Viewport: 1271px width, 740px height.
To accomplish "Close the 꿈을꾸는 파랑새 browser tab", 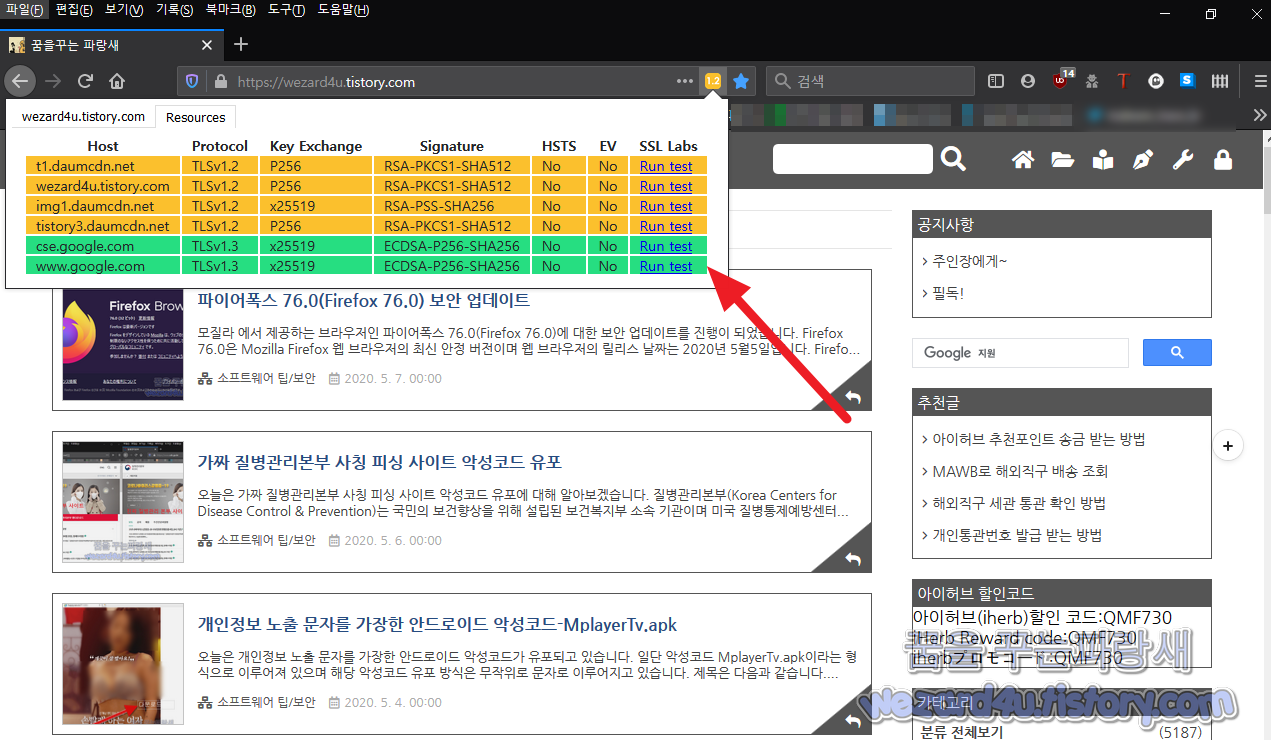I will (x=207, y=45).
